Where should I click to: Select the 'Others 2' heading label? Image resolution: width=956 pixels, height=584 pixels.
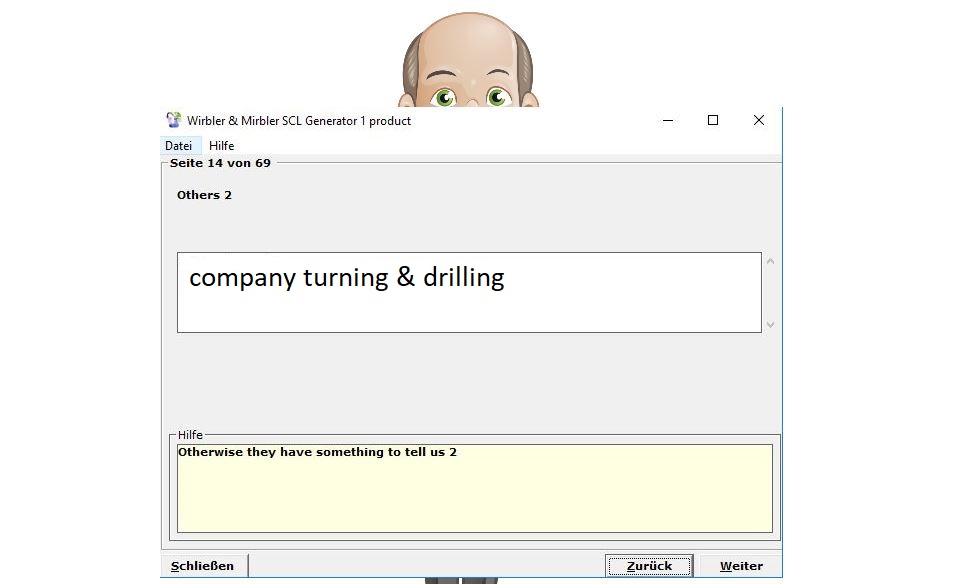coord(204,195)
